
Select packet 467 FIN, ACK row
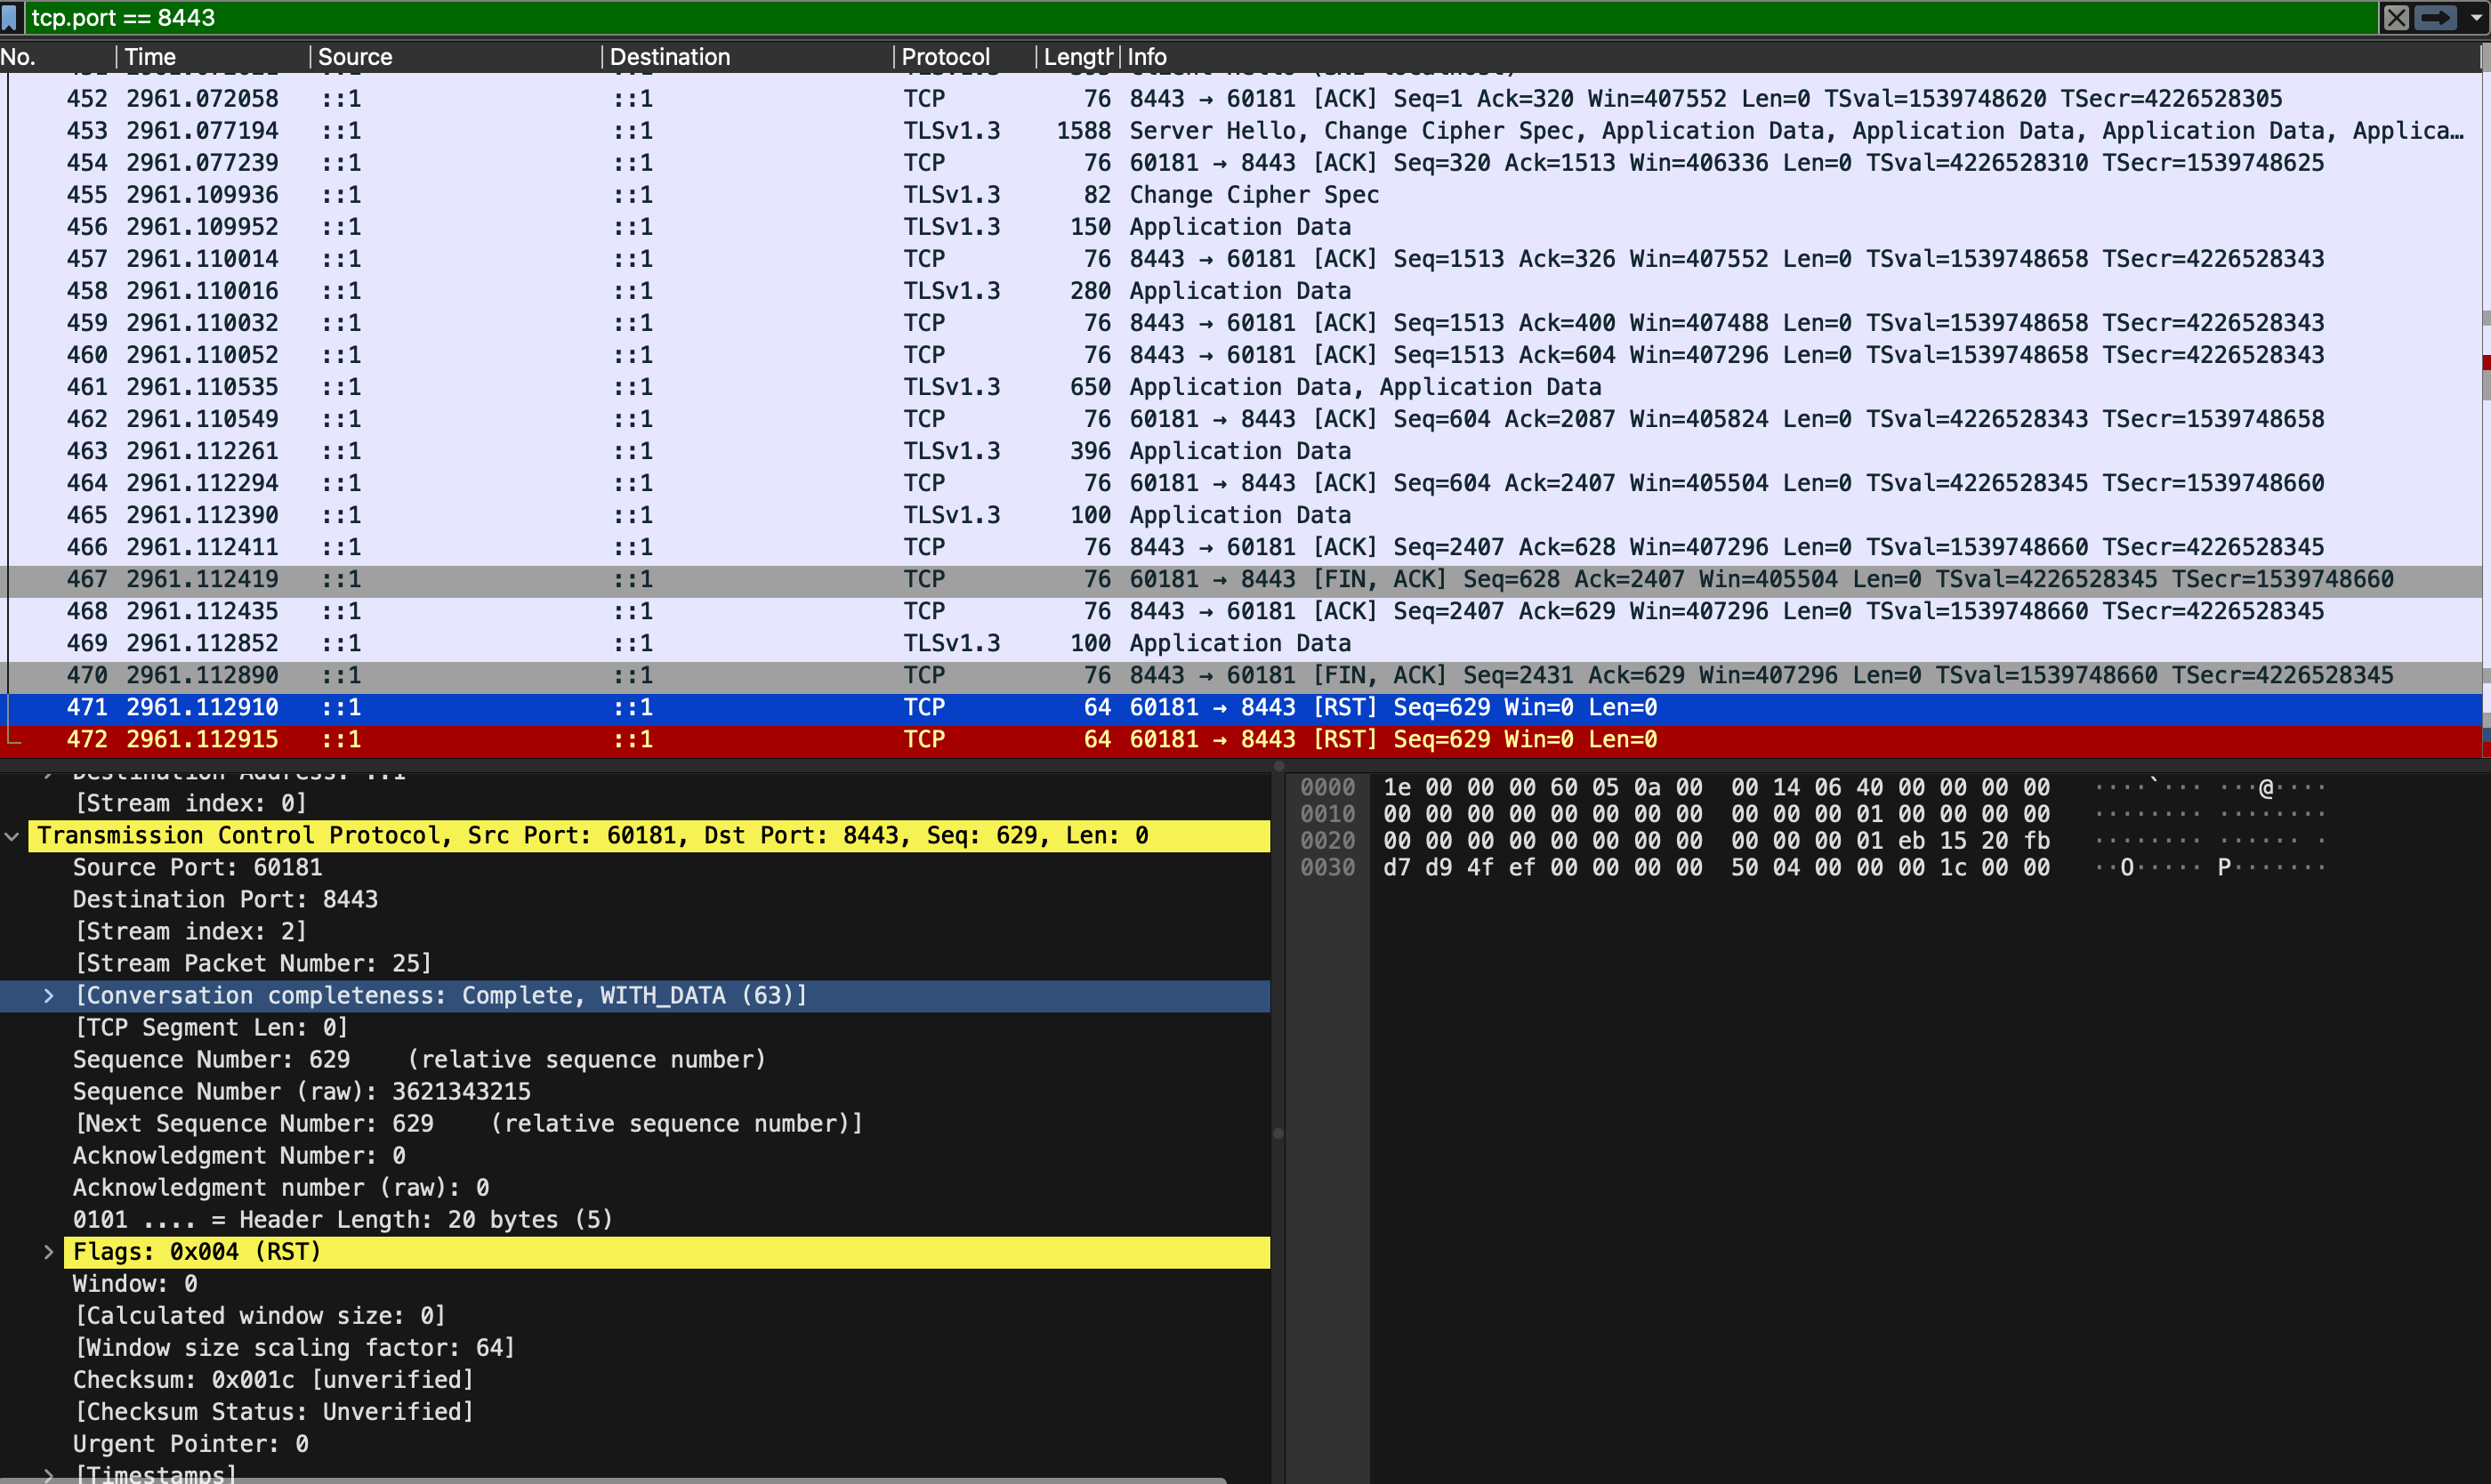pos(1200,579)
